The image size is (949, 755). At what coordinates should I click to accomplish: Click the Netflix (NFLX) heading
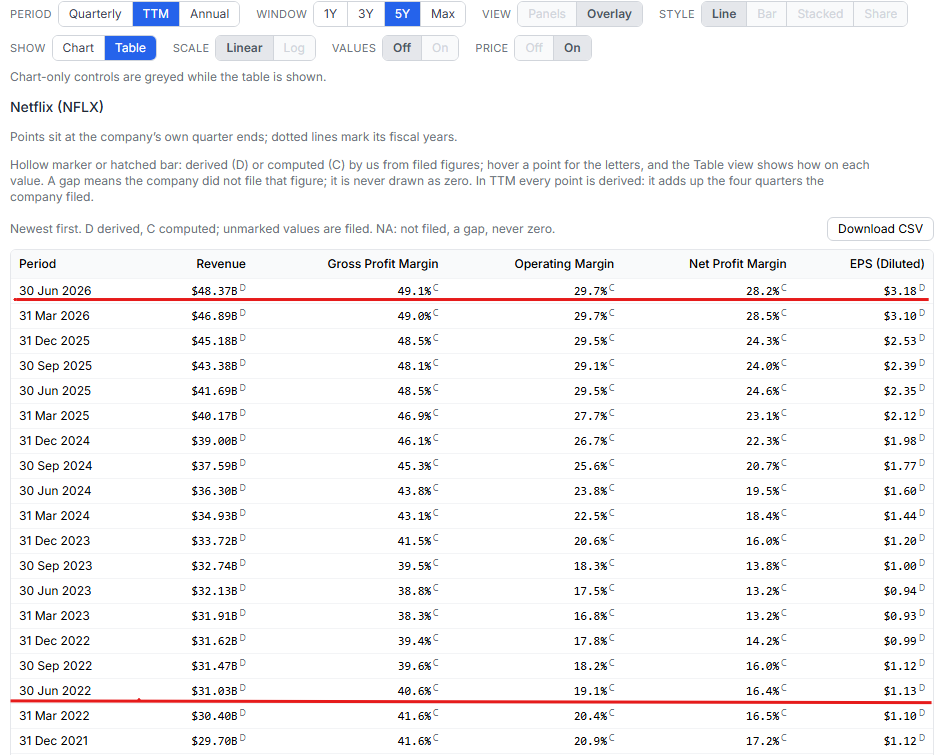pyautogui.click(x=57, y=107)
